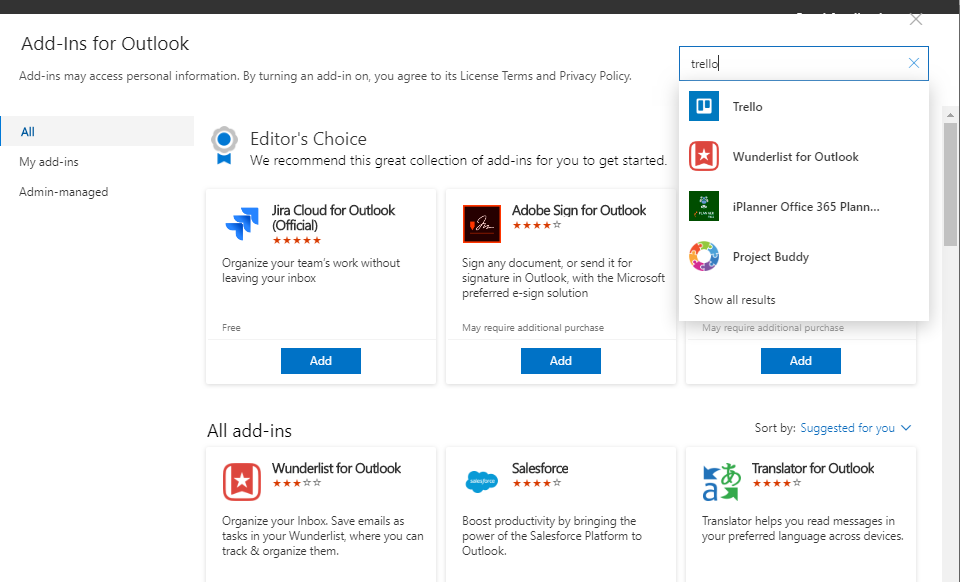Open the Jira Cloud for Outlook (Official) title
This screenshot has height=582, width=960.
click(334, 217)
